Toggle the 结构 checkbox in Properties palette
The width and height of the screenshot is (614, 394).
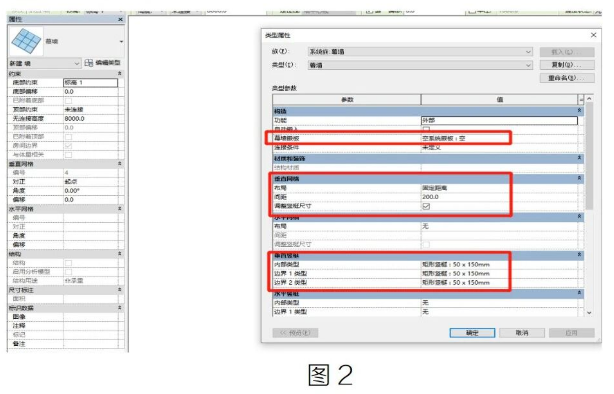pyautogui.click(x=69, y=263)
